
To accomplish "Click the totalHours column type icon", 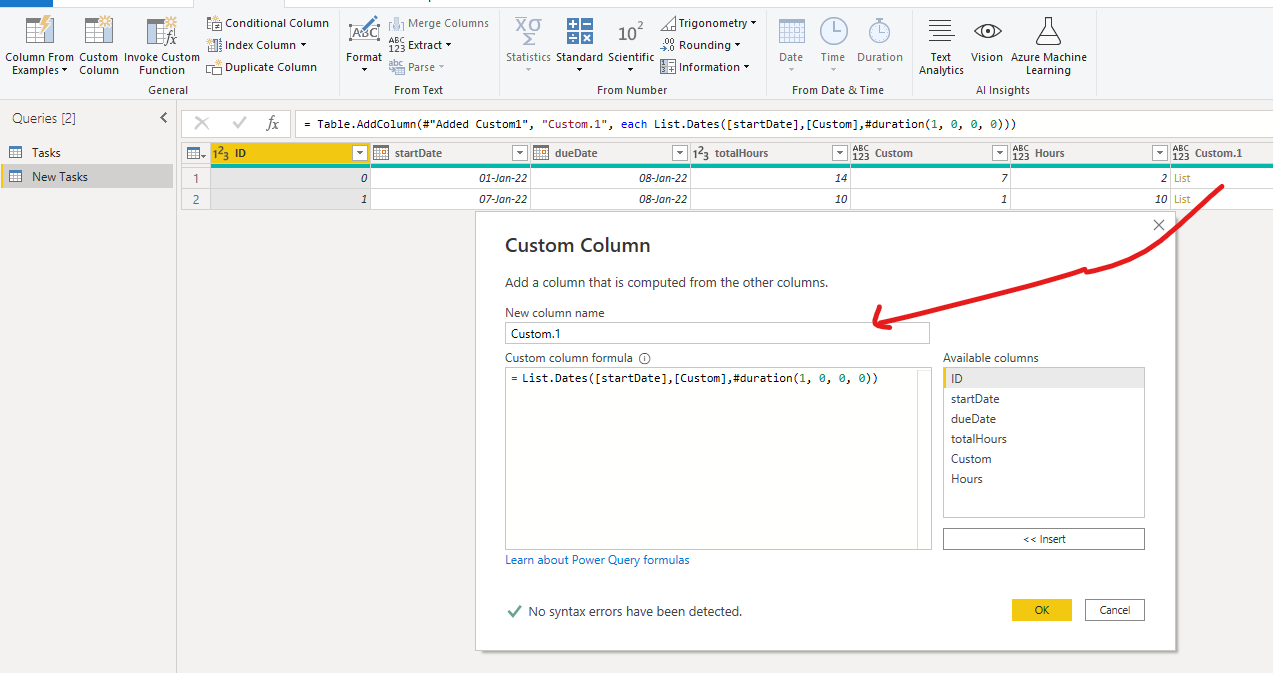I will (x=701, y=153).
